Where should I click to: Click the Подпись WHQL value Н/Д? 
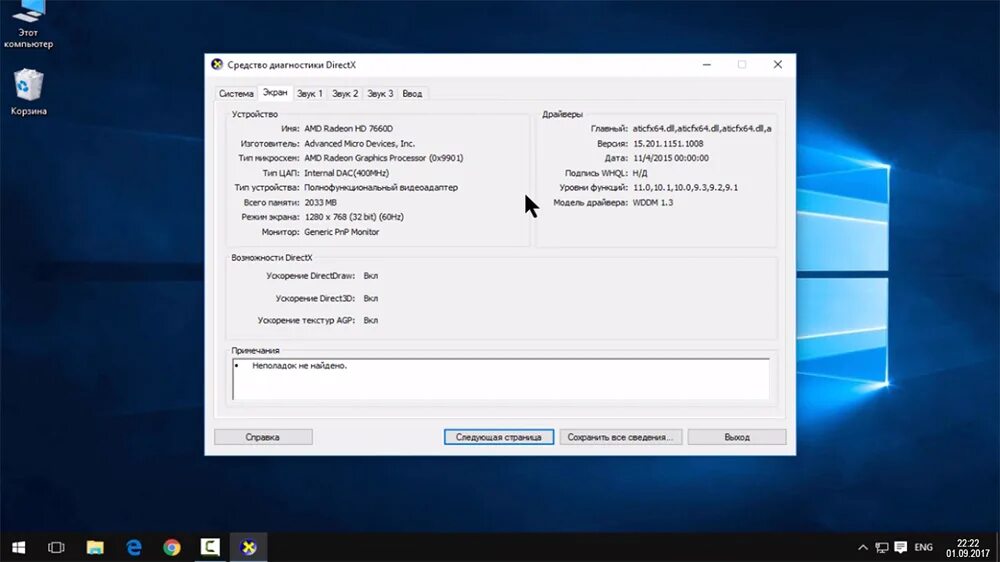pyautogui.click(x=640, y=173)
